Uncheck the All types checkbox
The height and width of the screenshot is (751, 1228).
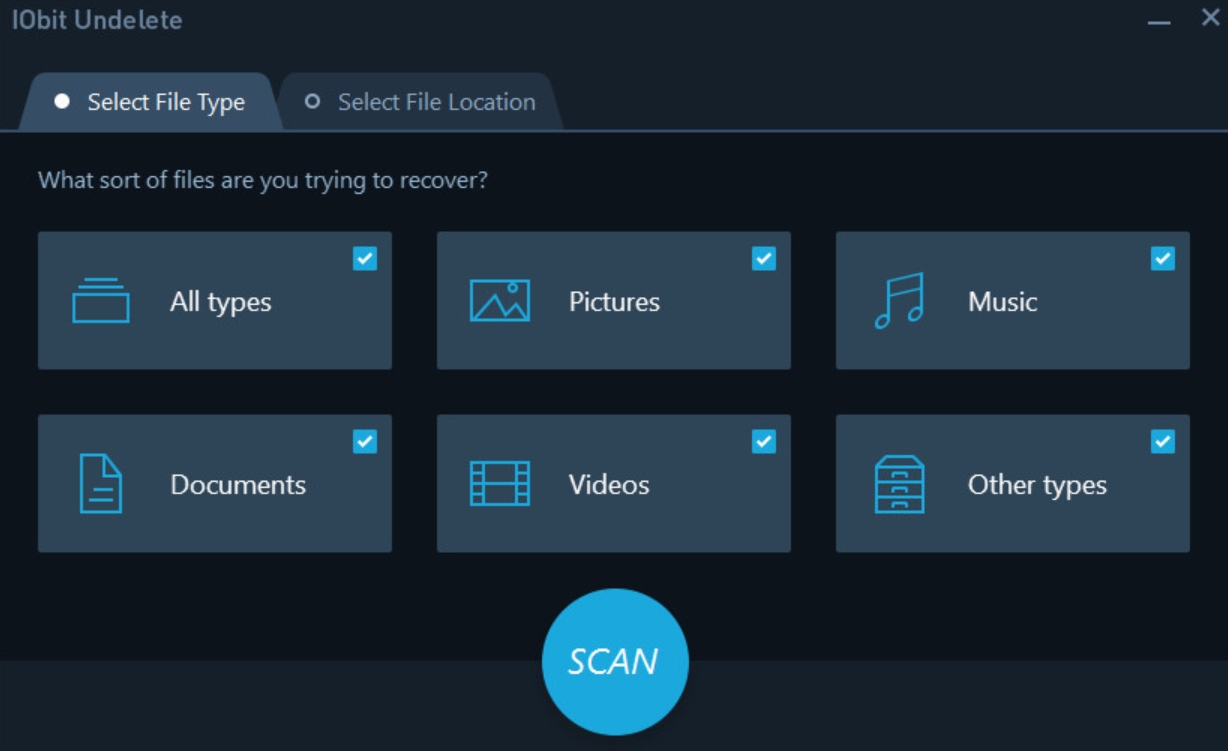click(365, 259)
